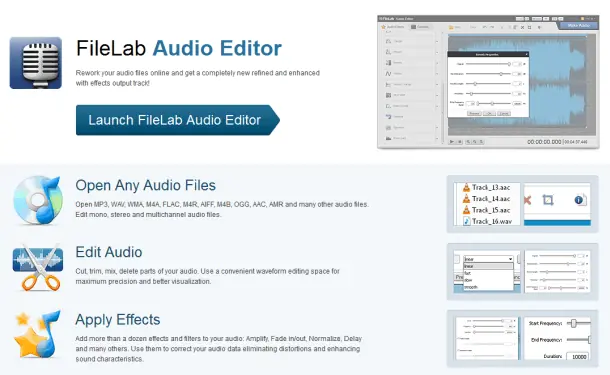Click the FileLab microphone app icon
The image size is (610, 375).
(36, 63)
